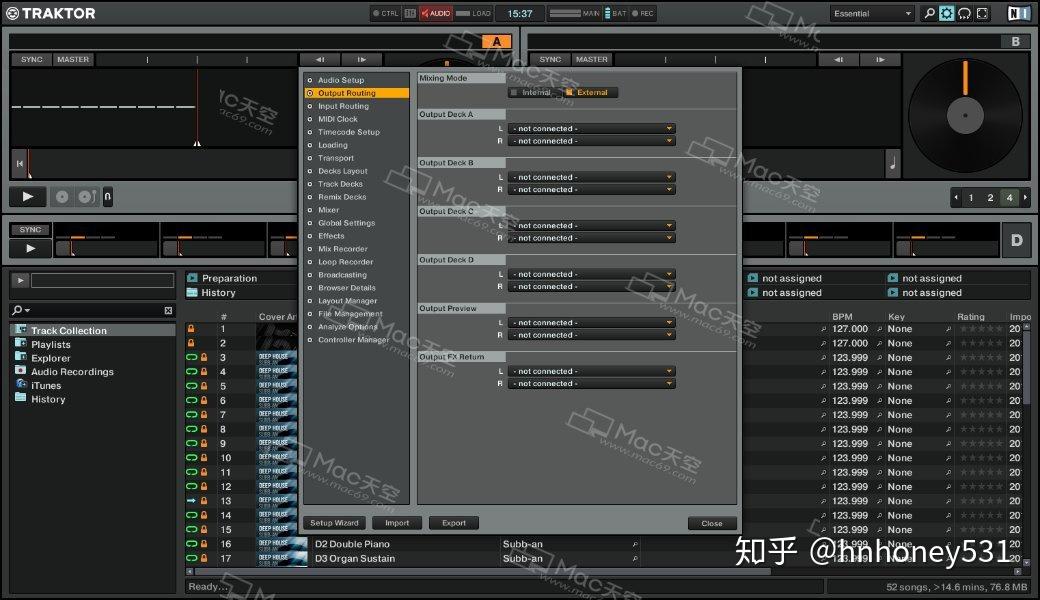The image size is (1040, 600).
Task: Select loop size 4 on Deck B
Action: [1009, 198]
